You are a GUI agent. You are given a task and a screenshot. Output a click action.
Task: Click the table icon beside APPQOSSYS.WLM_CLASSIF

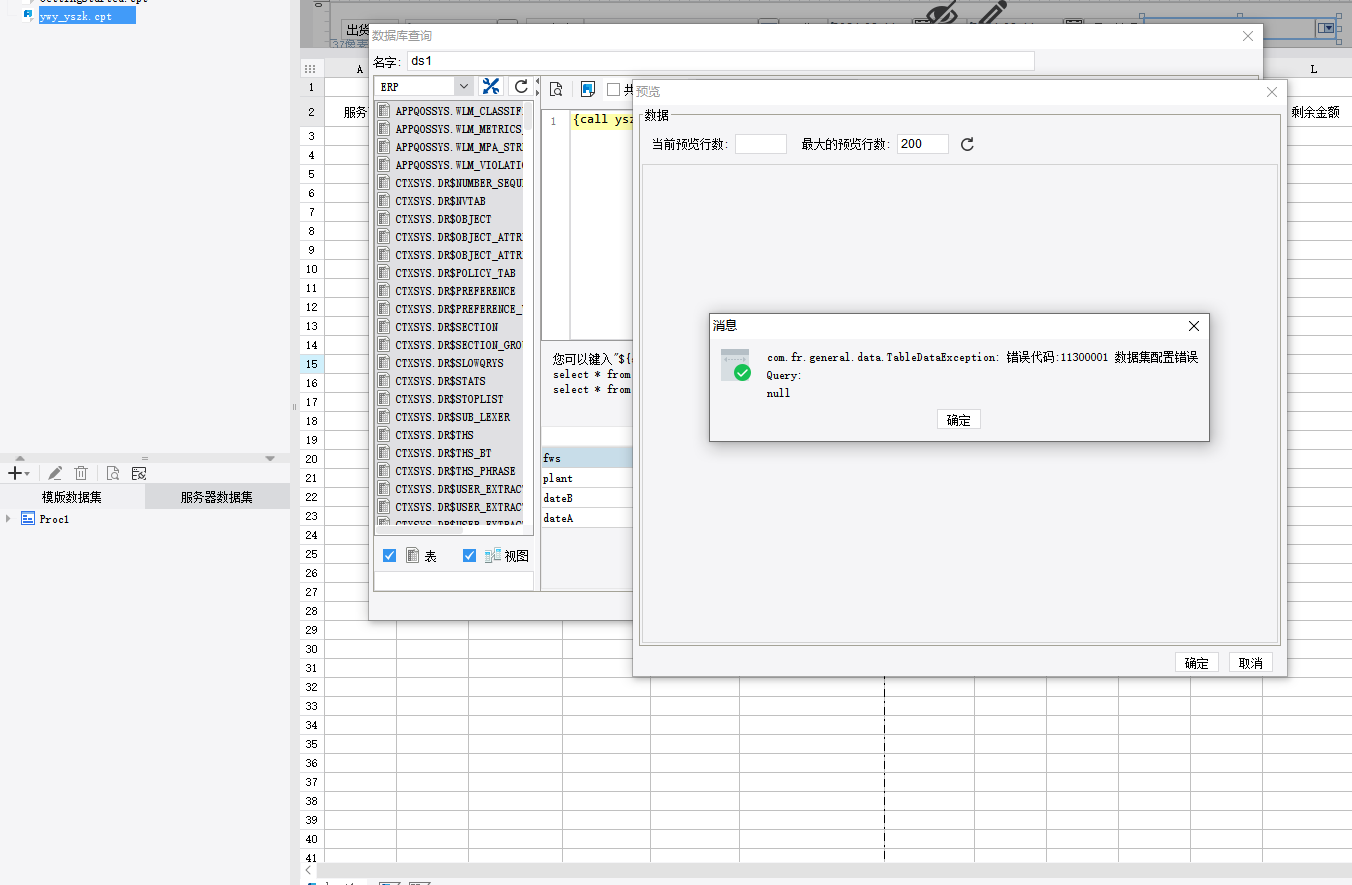[384, 110]
